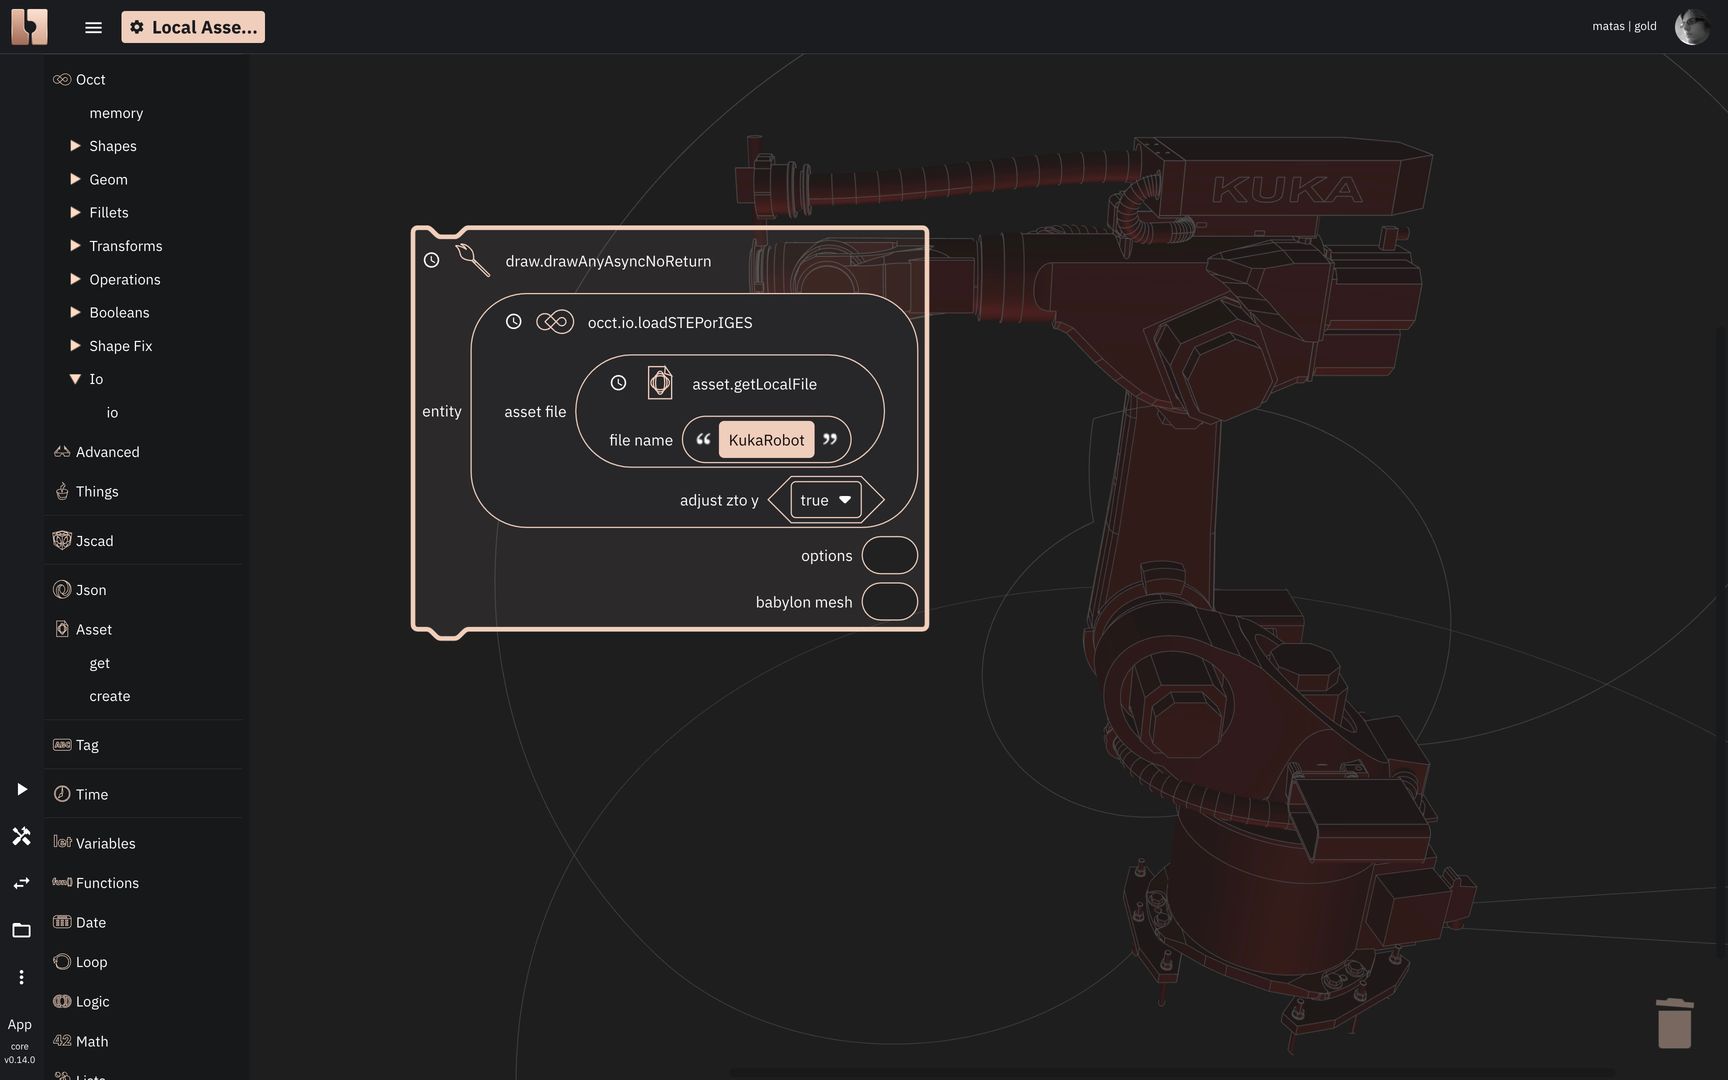Open the user profile avatar
The height and width of the screenshot is (1080, 1728).
click(x=1692, y=27)
